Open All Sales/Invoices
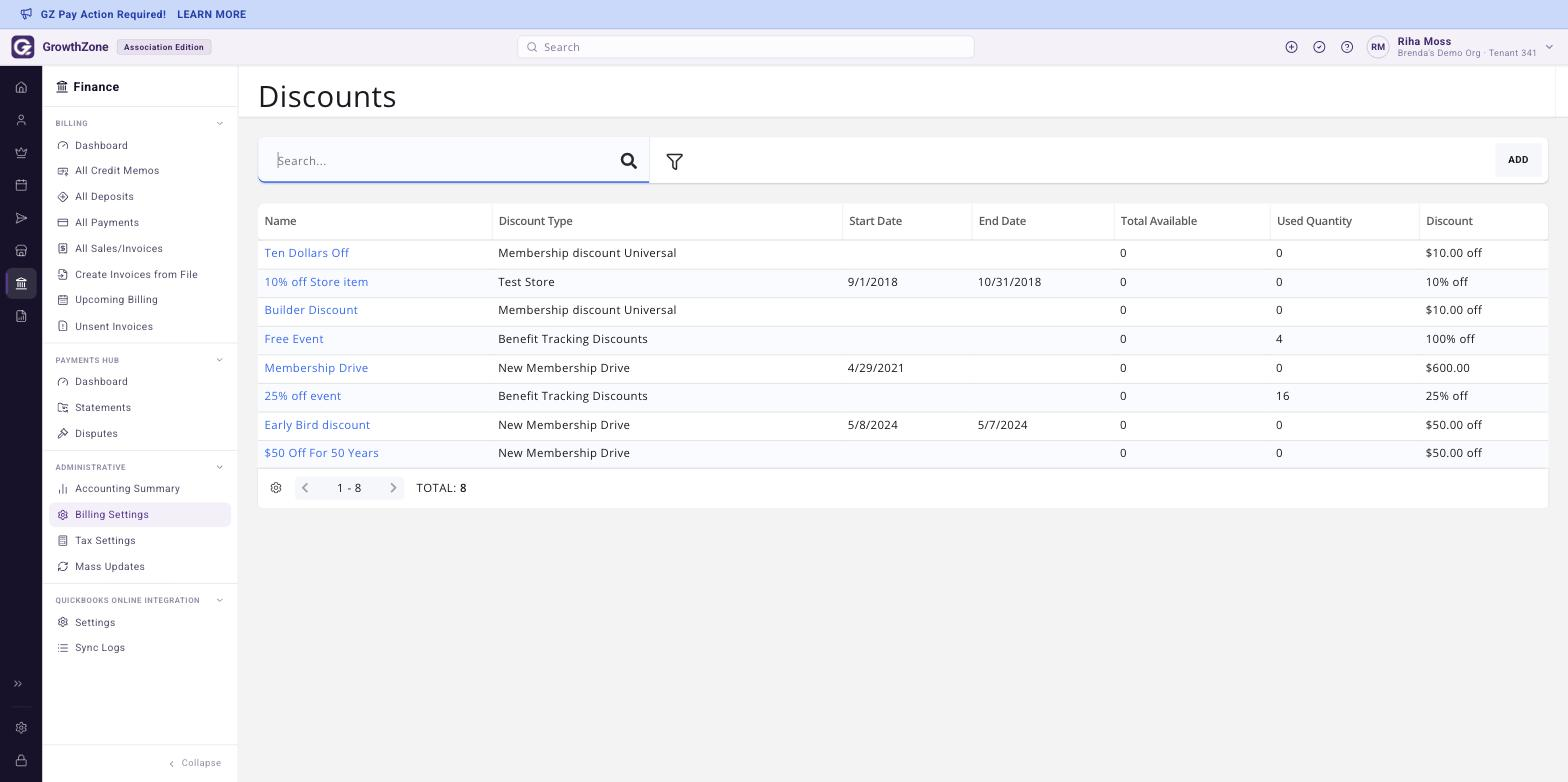 (x=119, y=249)
